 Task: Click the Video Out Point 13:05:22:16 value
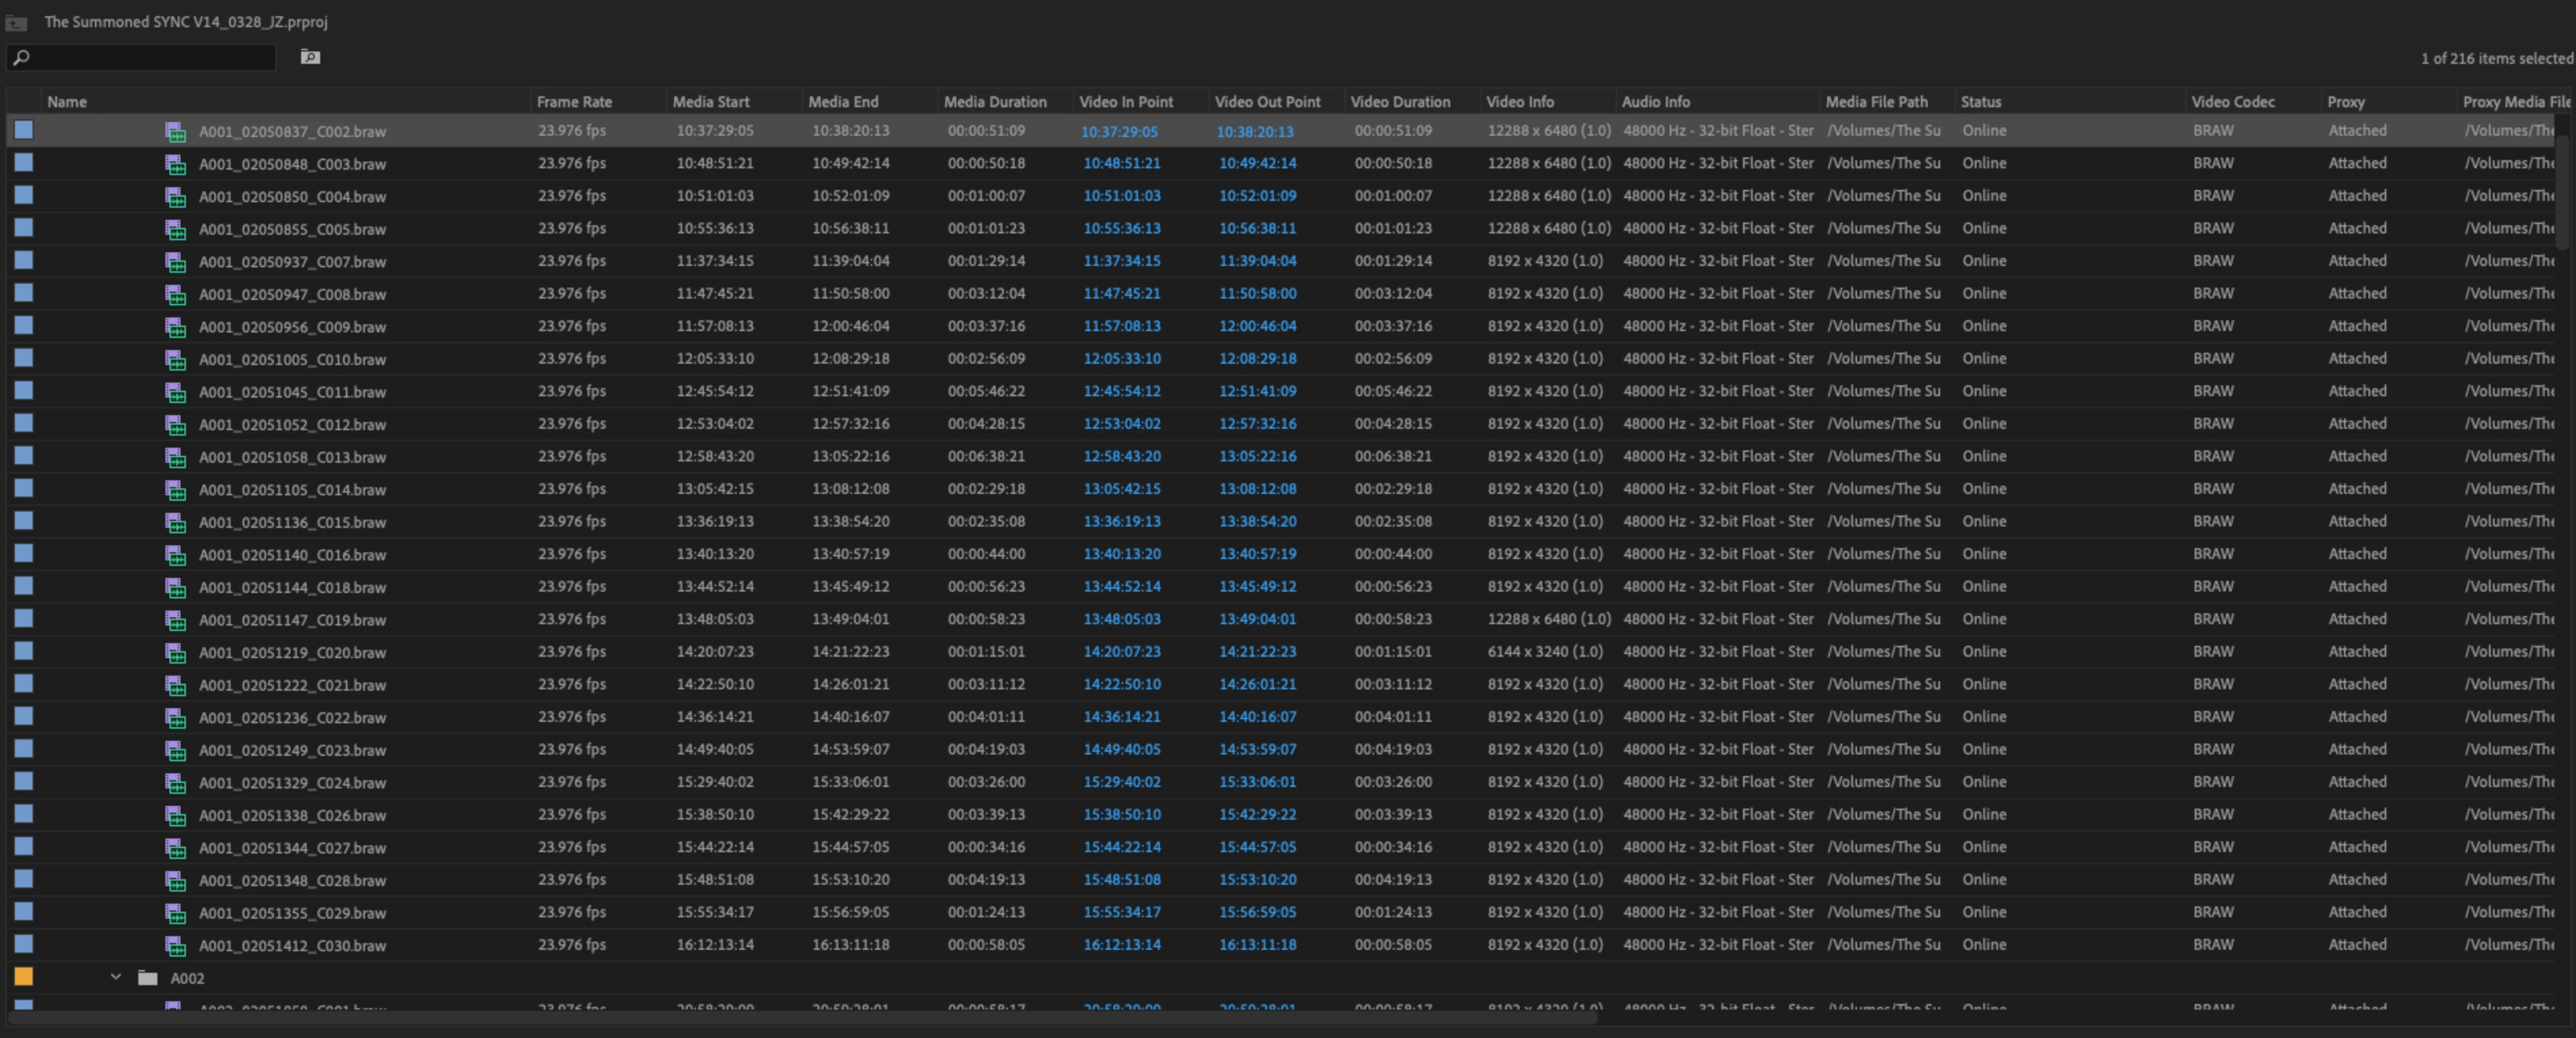click(x=1257, y=457)
